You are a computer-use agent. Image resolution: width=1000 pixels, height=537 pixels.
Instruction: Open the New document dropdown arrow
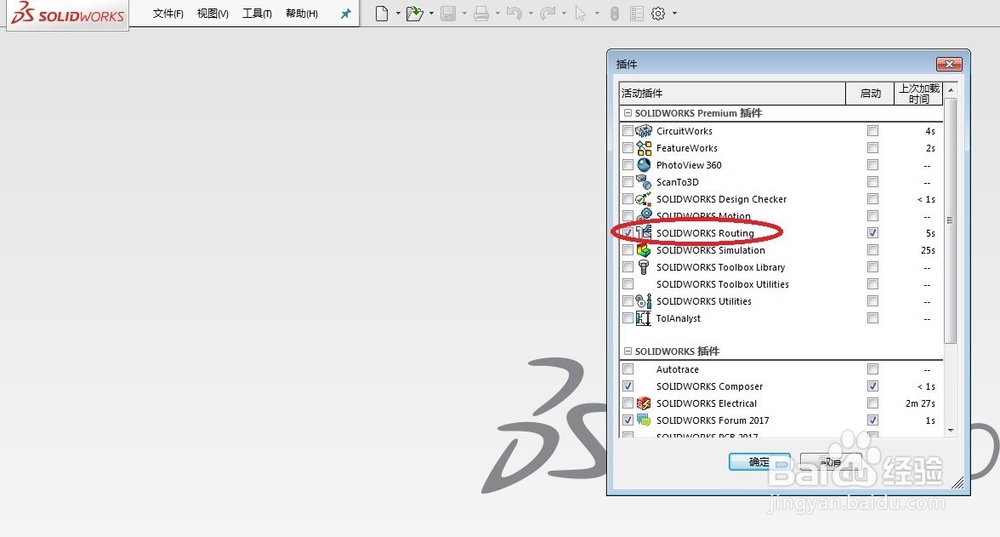pos(398,13)
